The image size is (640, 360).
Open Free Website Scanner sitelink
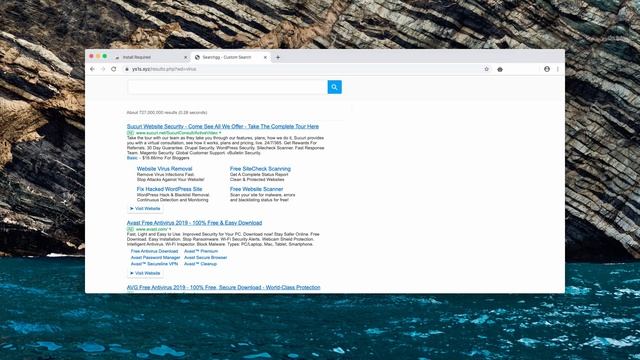256,189
